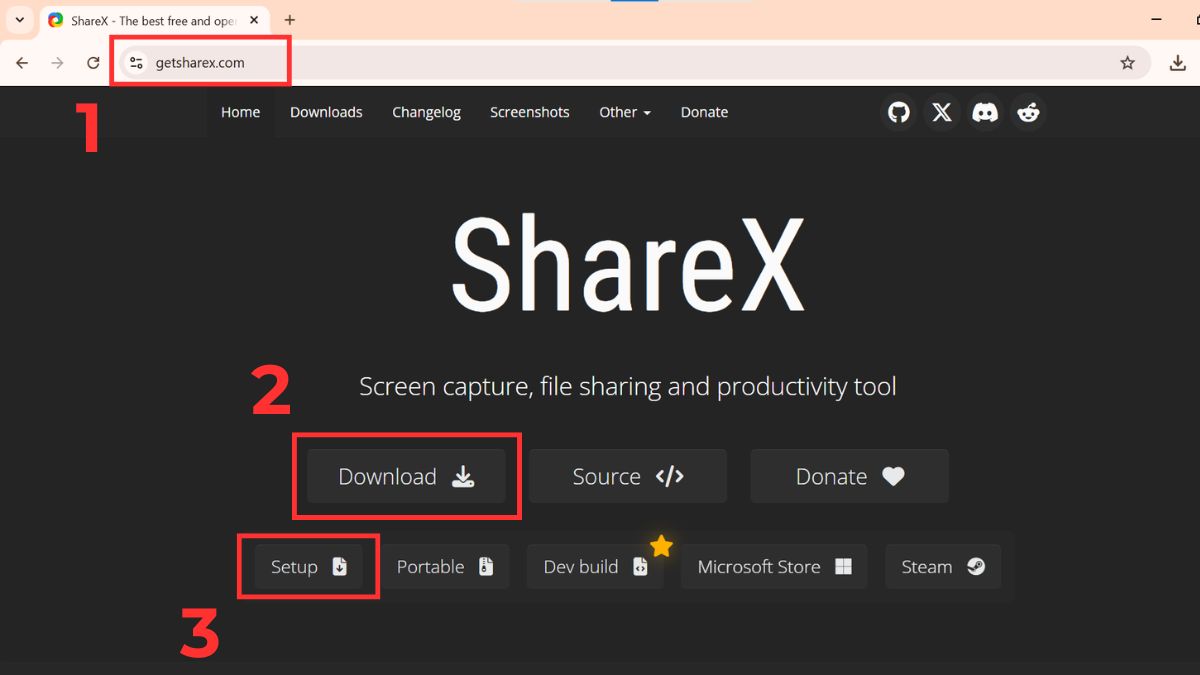
Task: Open the Donate nav item
Action: (x=704, y=112)
